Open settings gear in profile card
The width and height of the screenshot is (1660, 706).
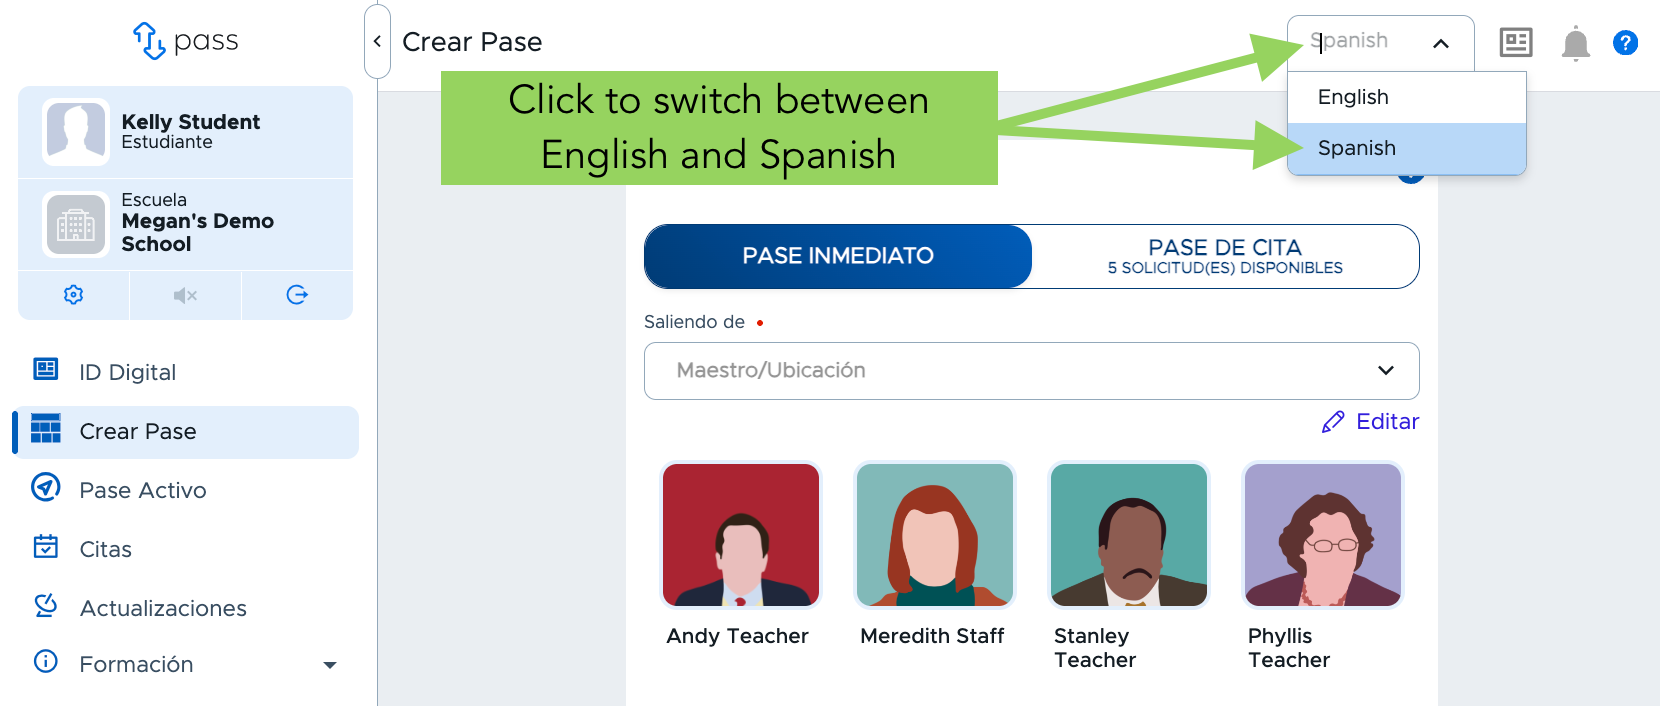coord(73,295)
